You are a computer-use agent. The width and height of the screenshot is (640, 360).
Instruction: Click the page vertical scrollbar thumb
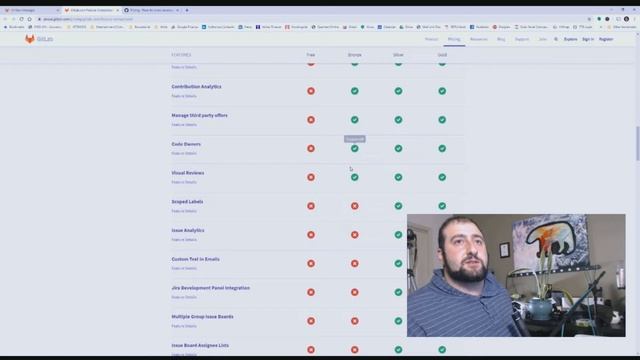(x=637, y=144)
